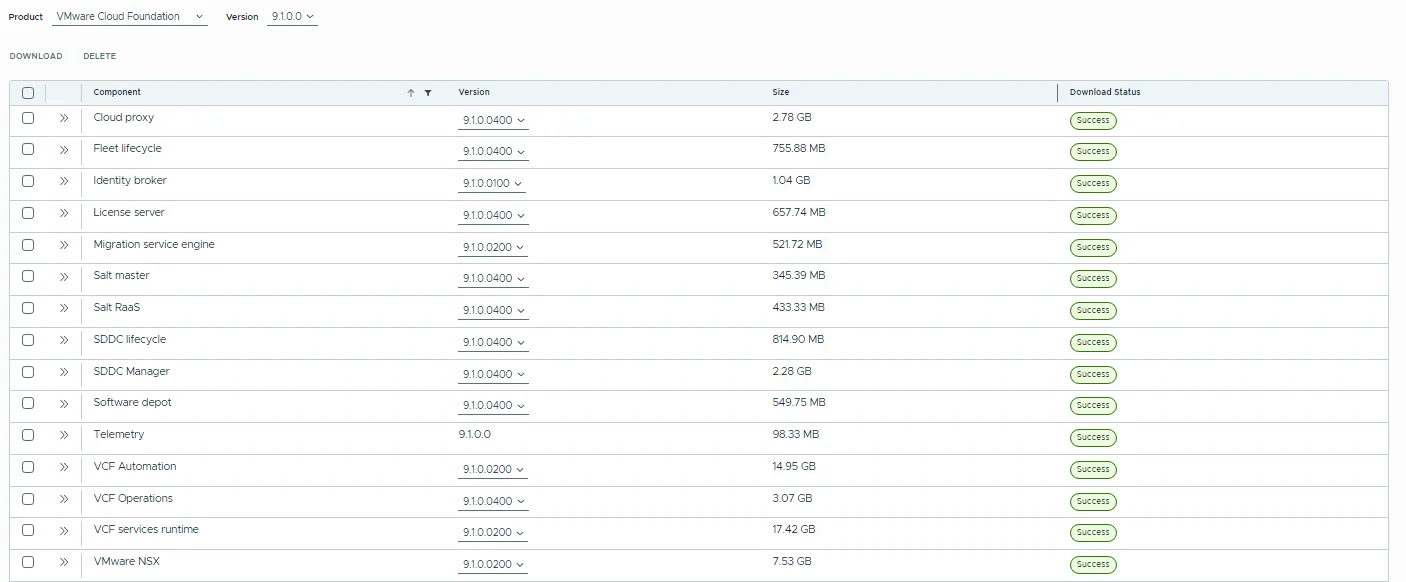
Task: Click the Success badge for Cloud proxy
Action: click(x=1093, y=120)
